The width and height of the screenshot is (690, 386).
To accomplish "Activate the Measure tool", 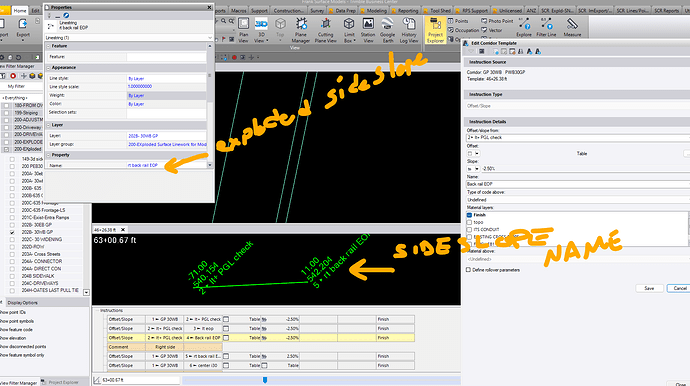I will click(572, 27).
